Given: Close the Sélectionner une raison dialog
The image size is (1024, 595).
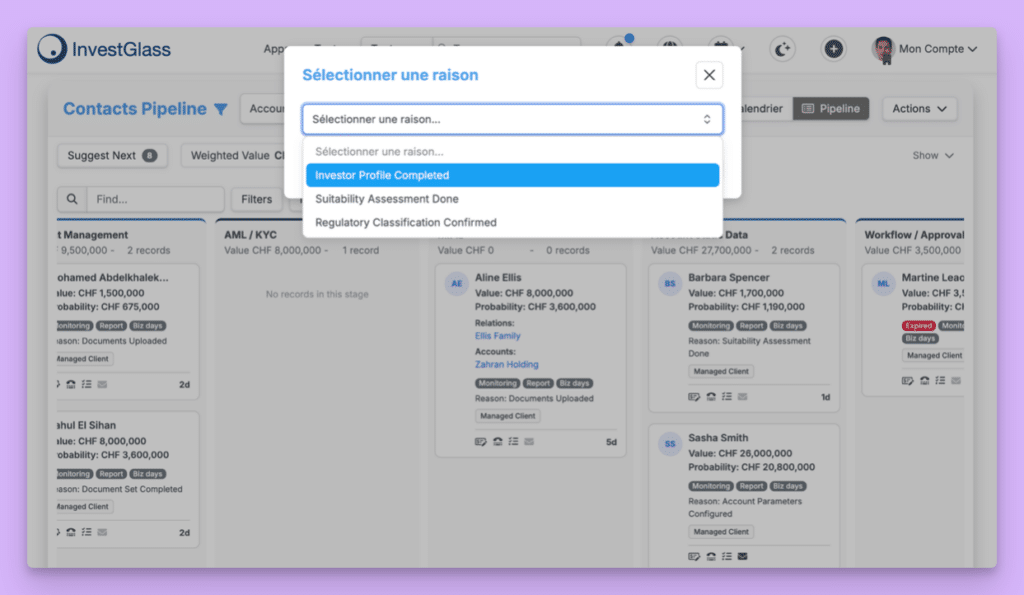Looking at the screenshot, I should (x=709, y=75).
